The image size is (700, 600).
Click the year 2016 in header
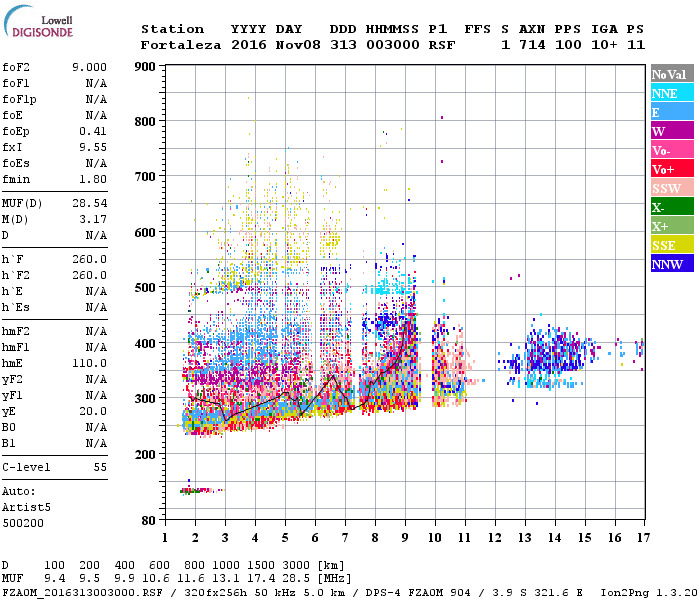(x=249, y=45)
